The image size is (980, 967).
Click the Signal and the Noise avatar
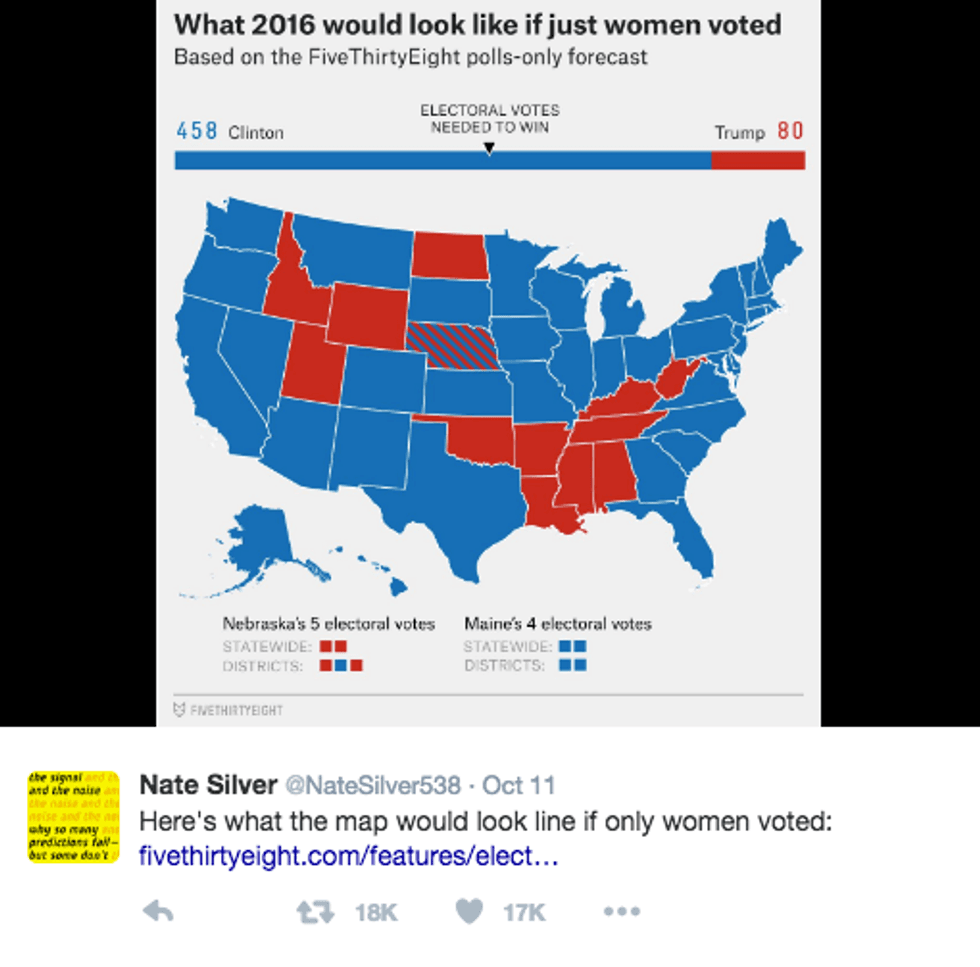[x=73, y=816]
